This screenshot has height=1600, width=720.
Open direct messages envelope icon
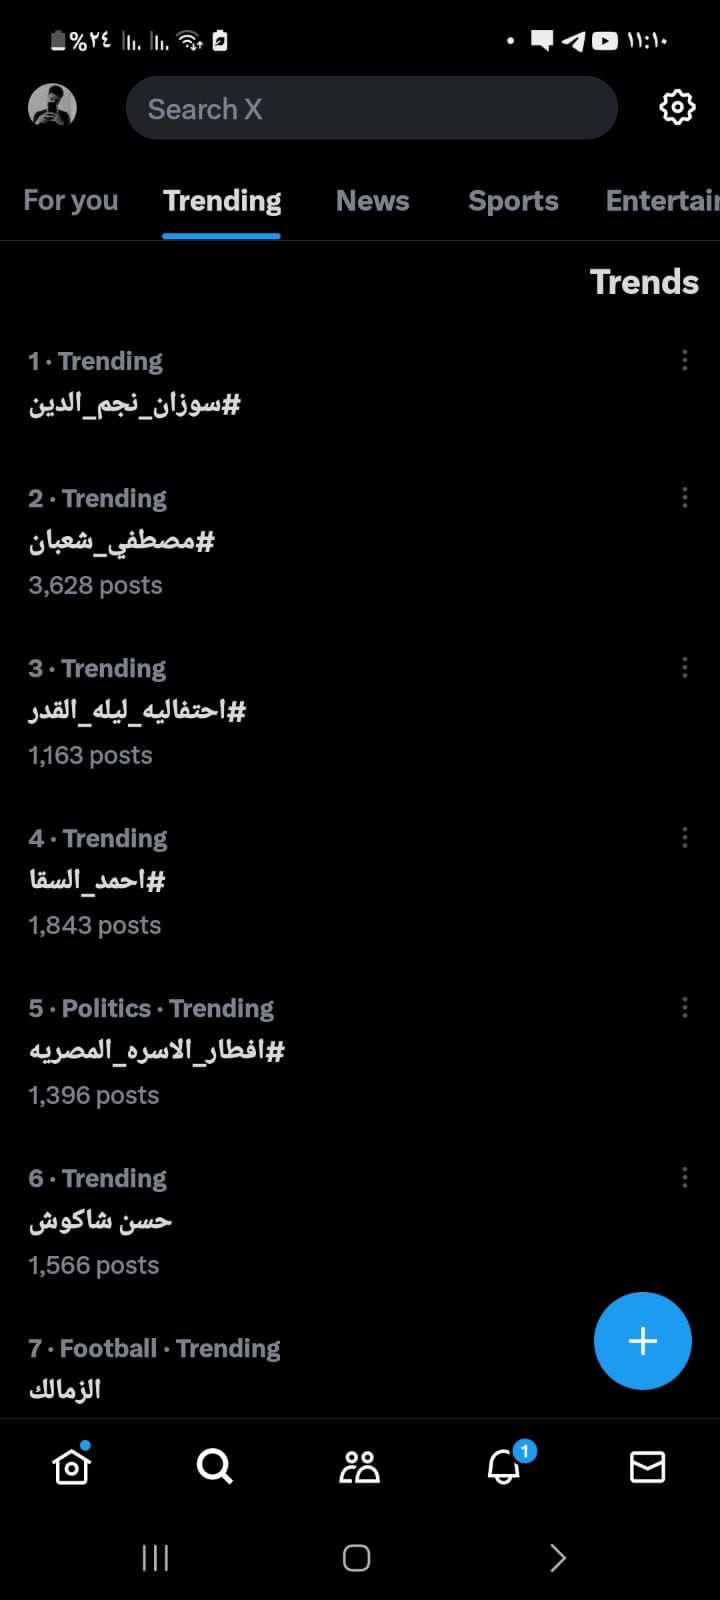click(x=647, y=1467)
